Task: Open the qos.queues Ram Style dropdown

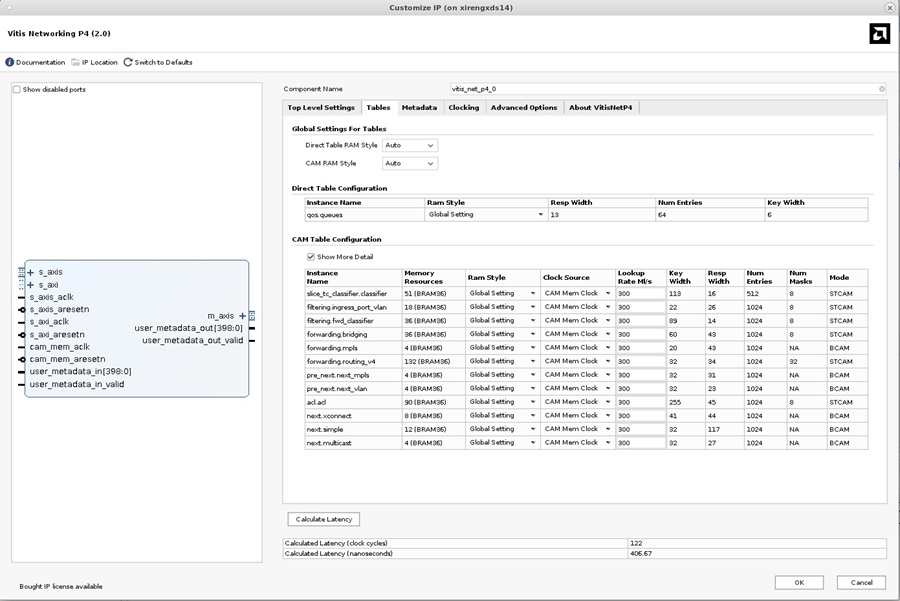Action: [x=486, y=215]
